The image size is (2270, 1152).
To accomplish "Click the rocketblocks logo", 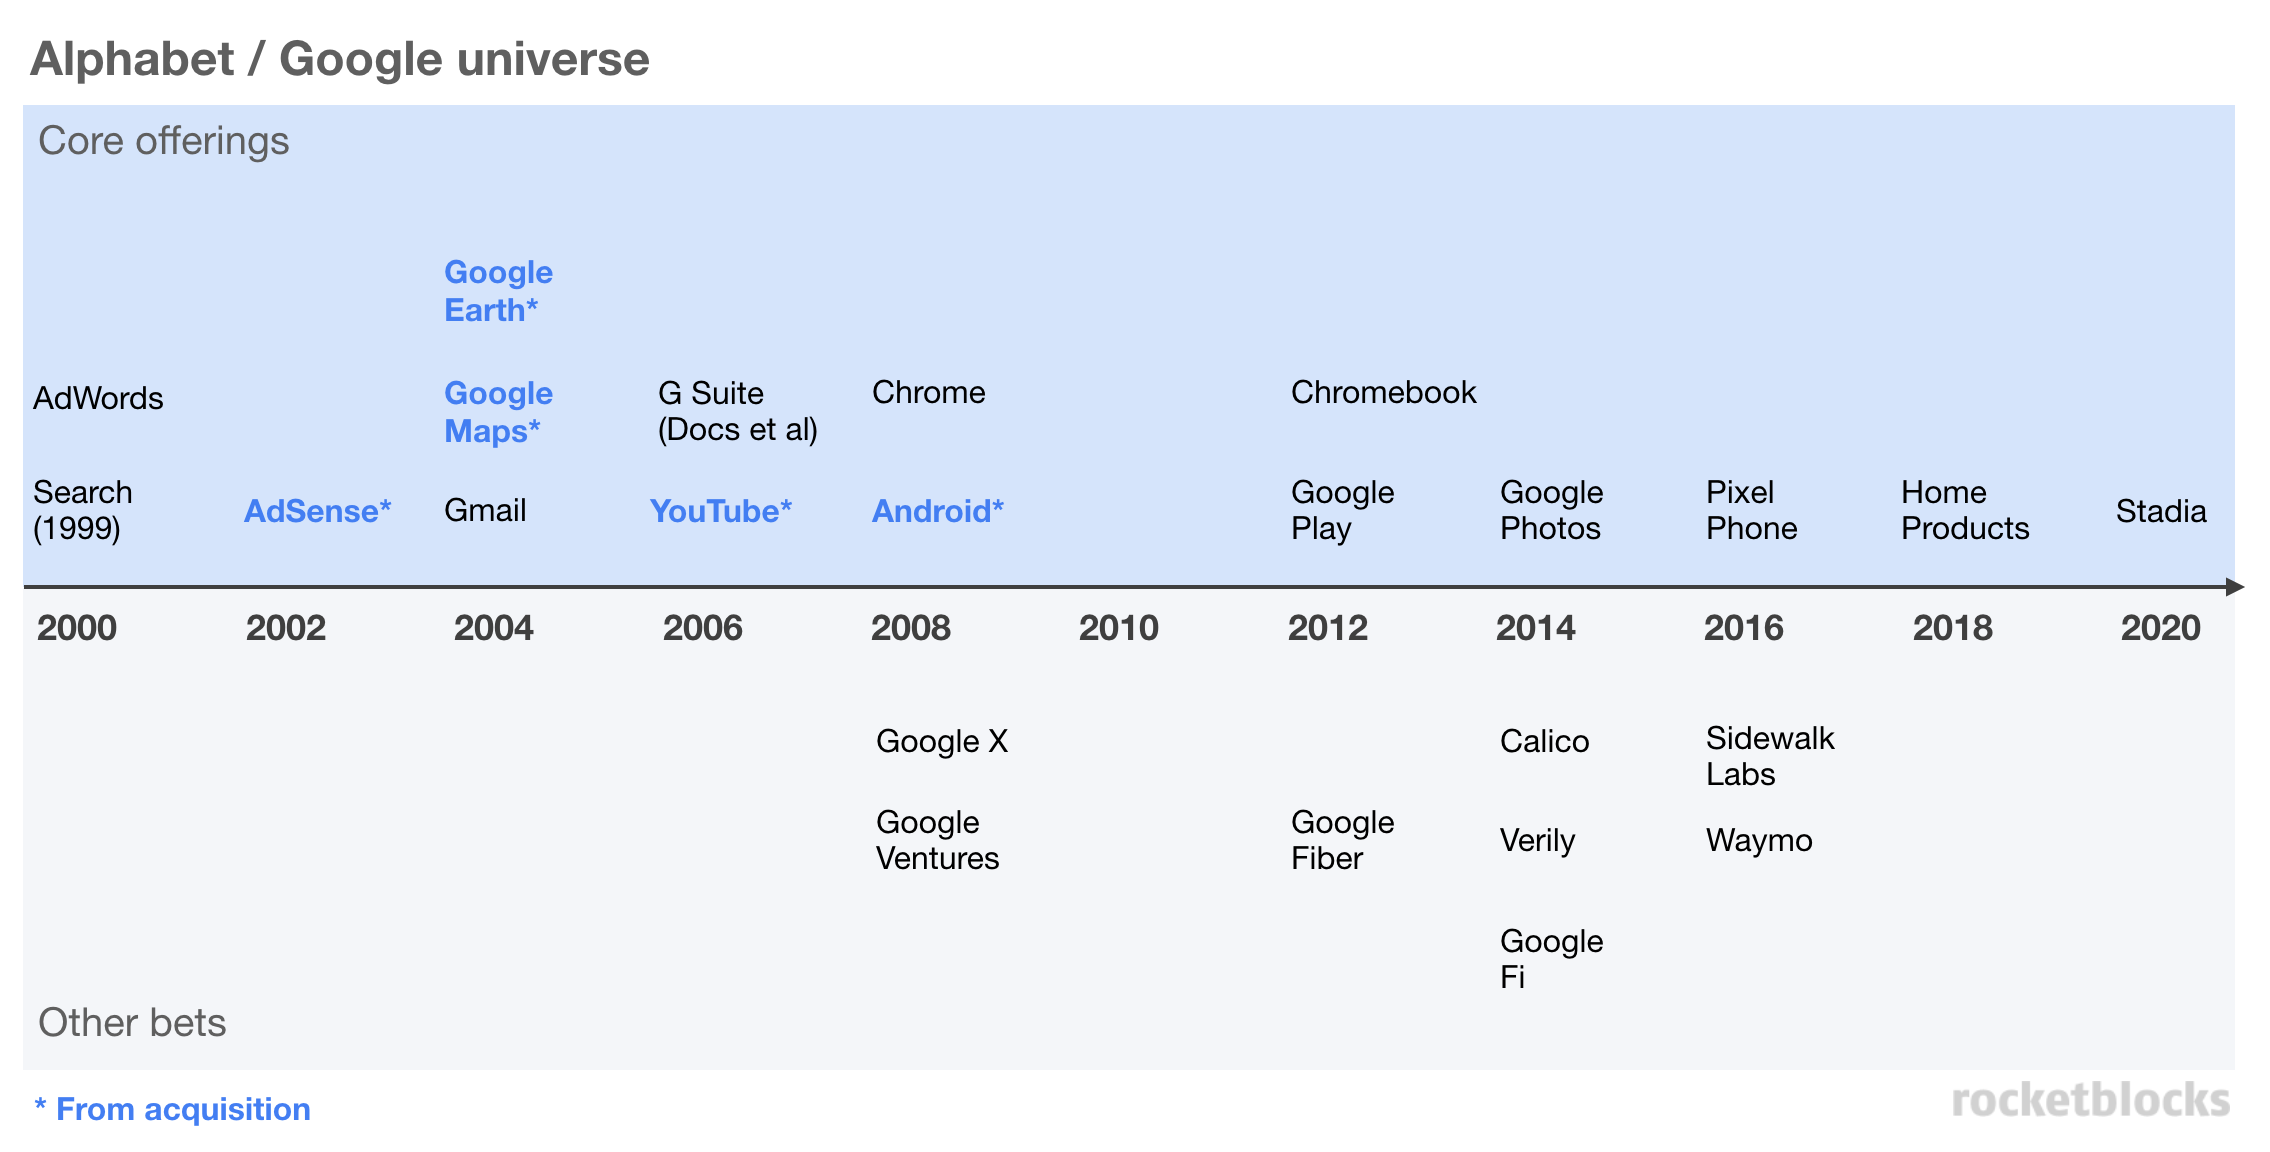I will 2090,1100.
